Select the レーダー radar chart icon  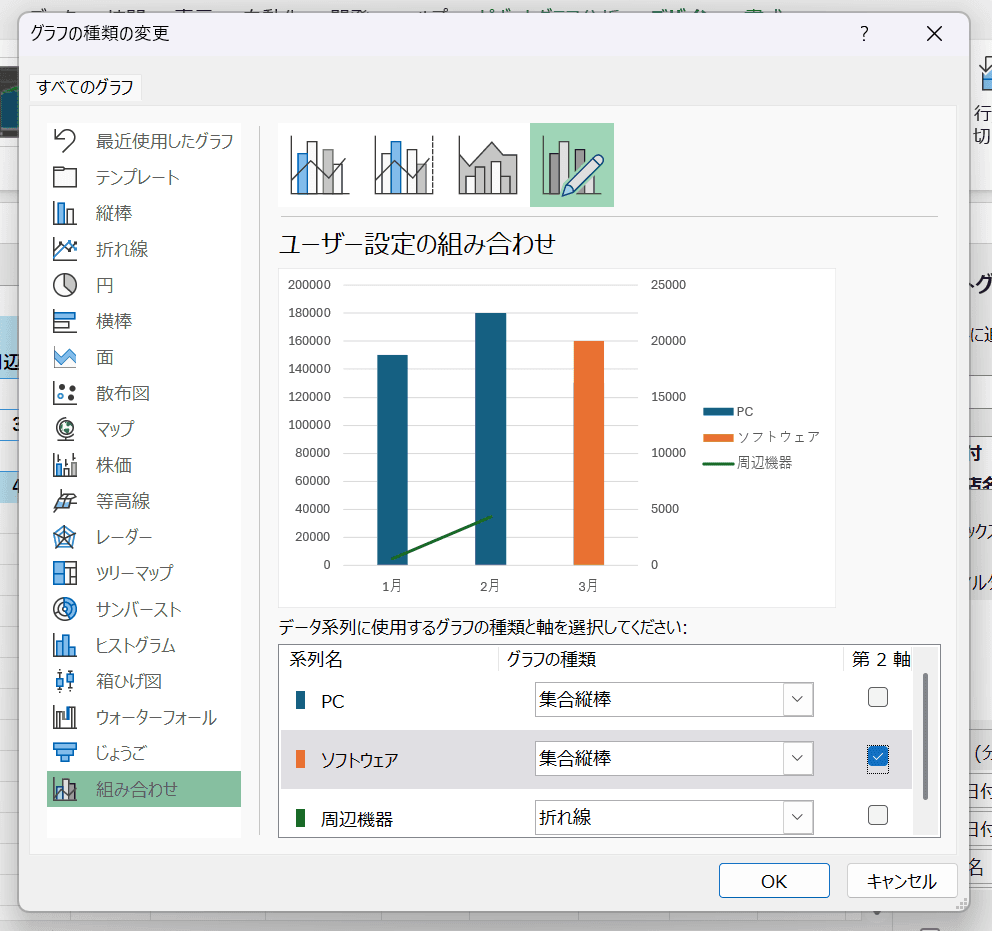pyautogui.click(x=65, y=537)
